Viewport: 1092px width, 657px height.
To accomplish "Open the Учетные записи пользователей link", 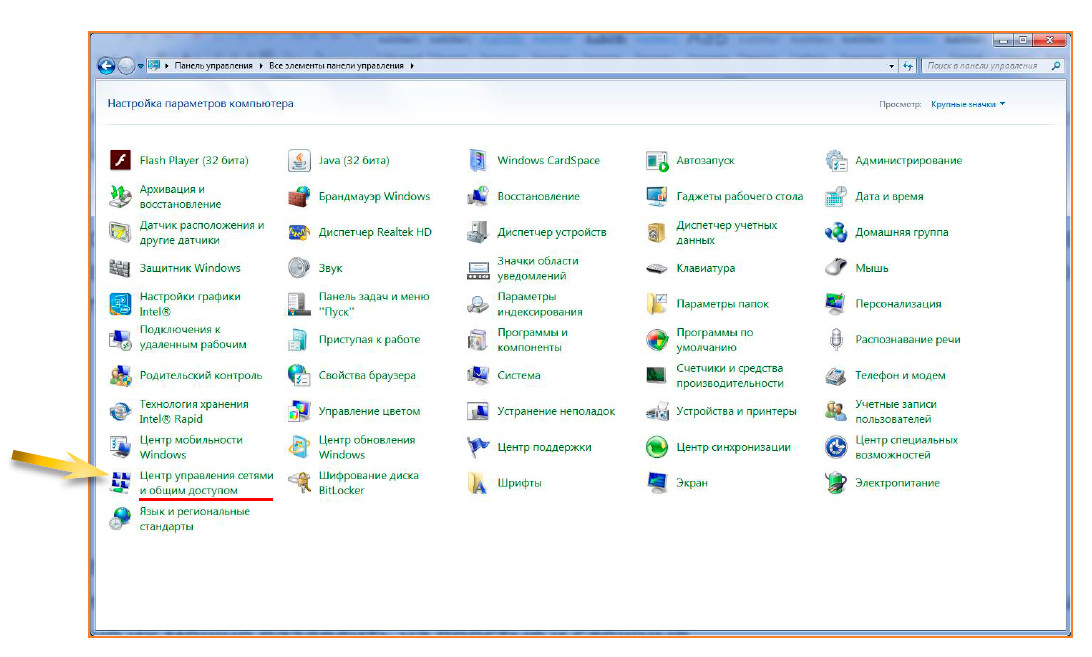I will (x=894, y=412).
